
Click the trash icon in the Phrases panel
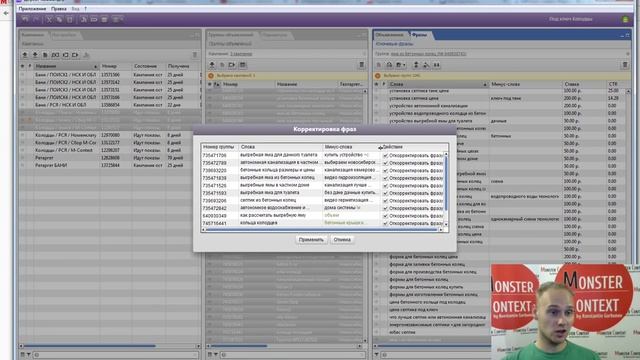click(x=624, y=65)
